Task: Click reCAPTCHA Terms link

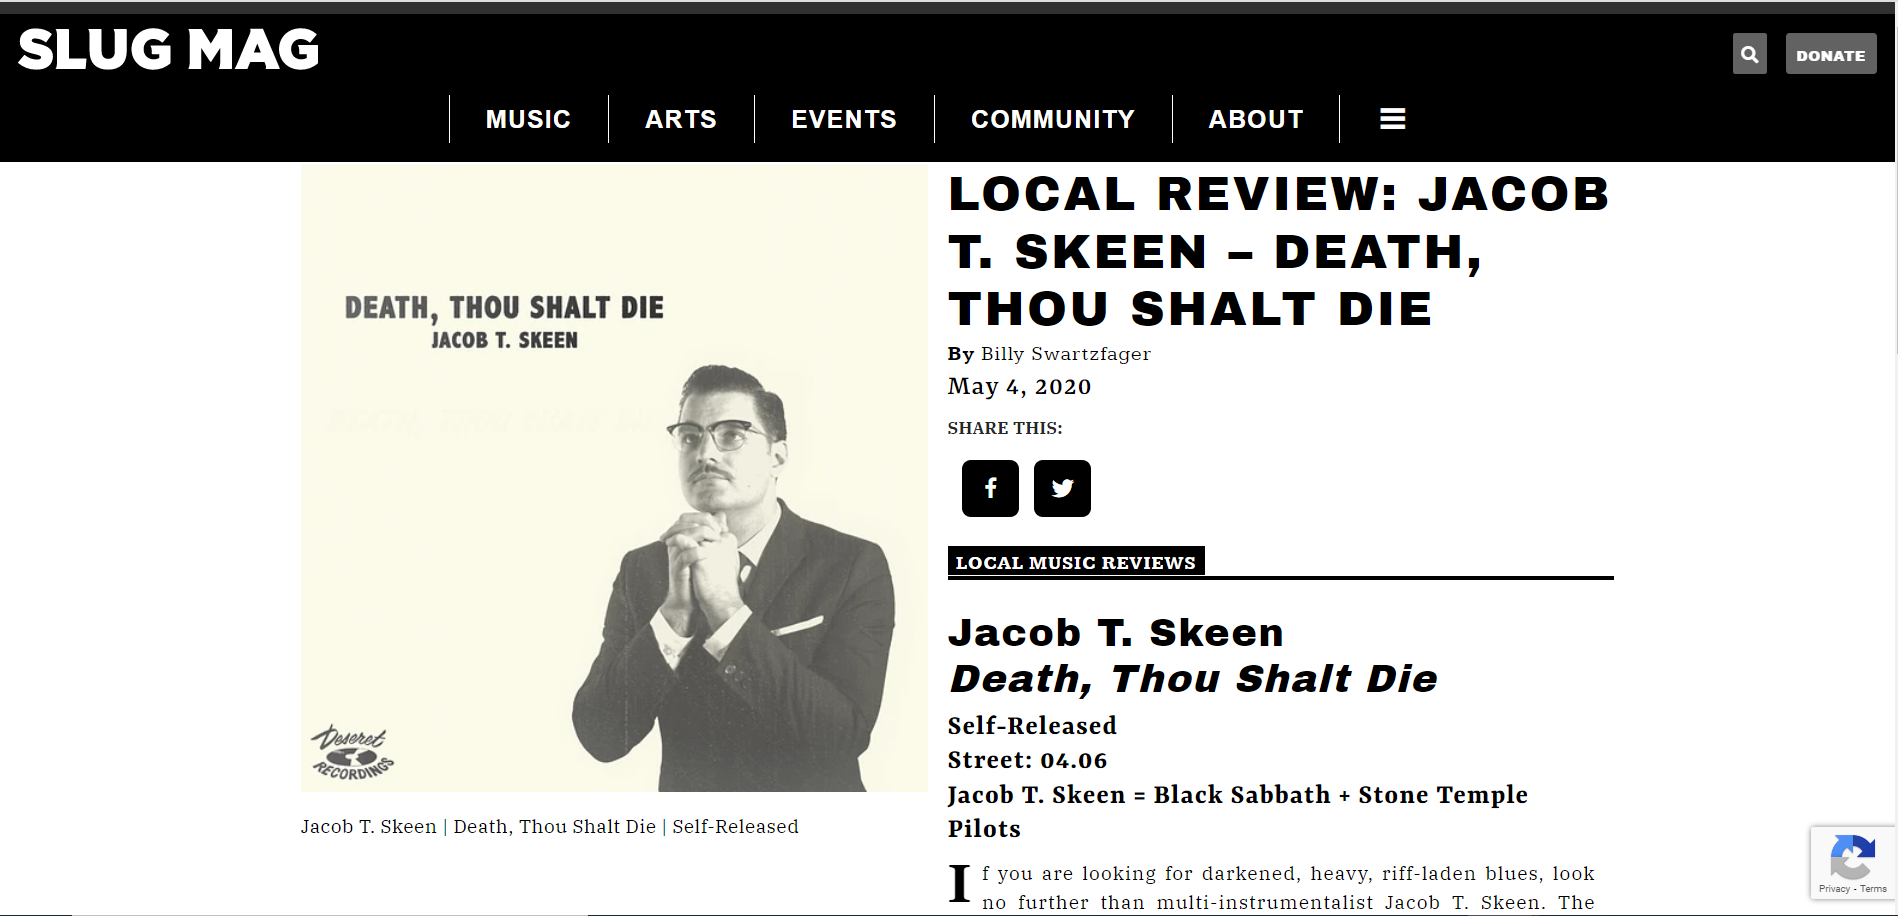Action: (1873, 889)
